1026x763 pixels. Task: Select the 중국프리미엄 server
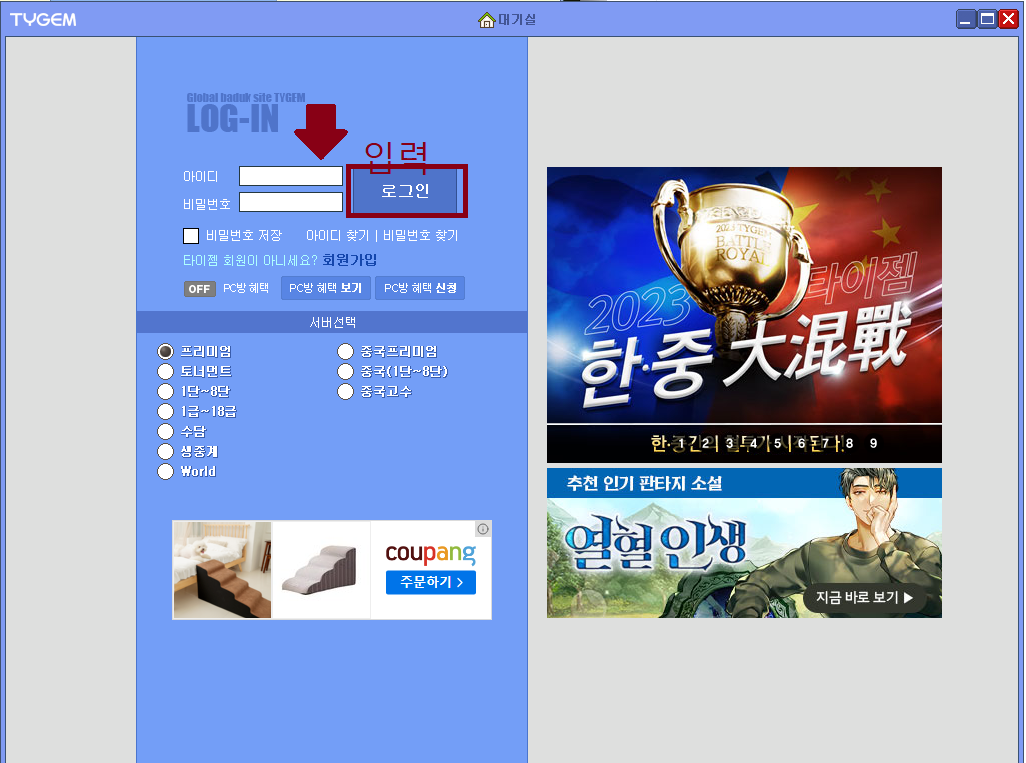point(345,351)
